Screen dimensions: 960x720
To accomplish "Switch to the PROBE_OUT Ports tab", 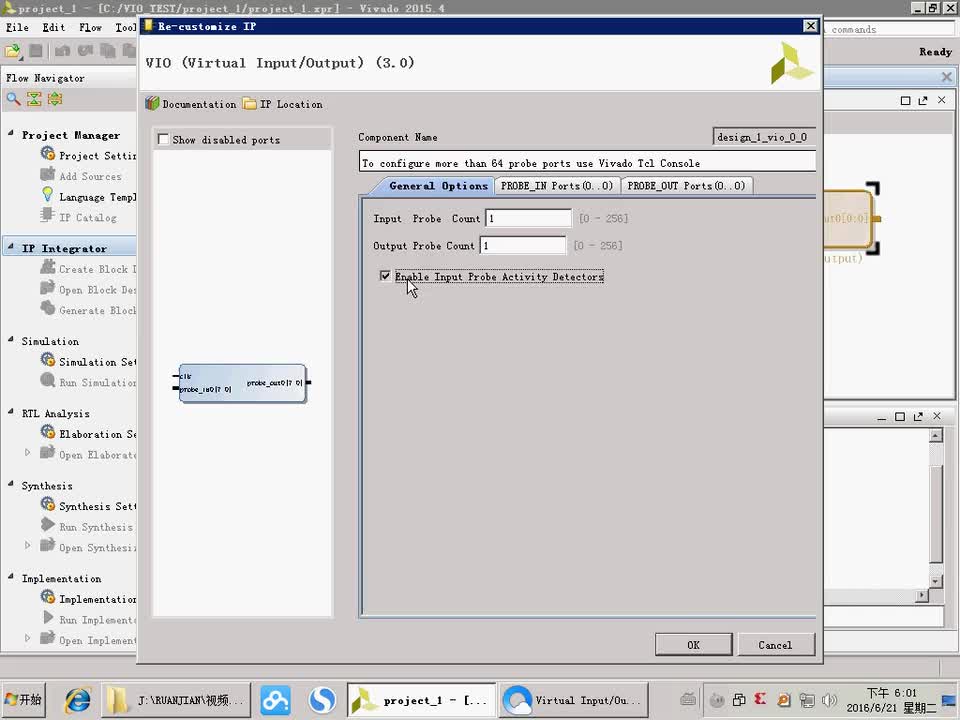I will click(x=686, y=186).
